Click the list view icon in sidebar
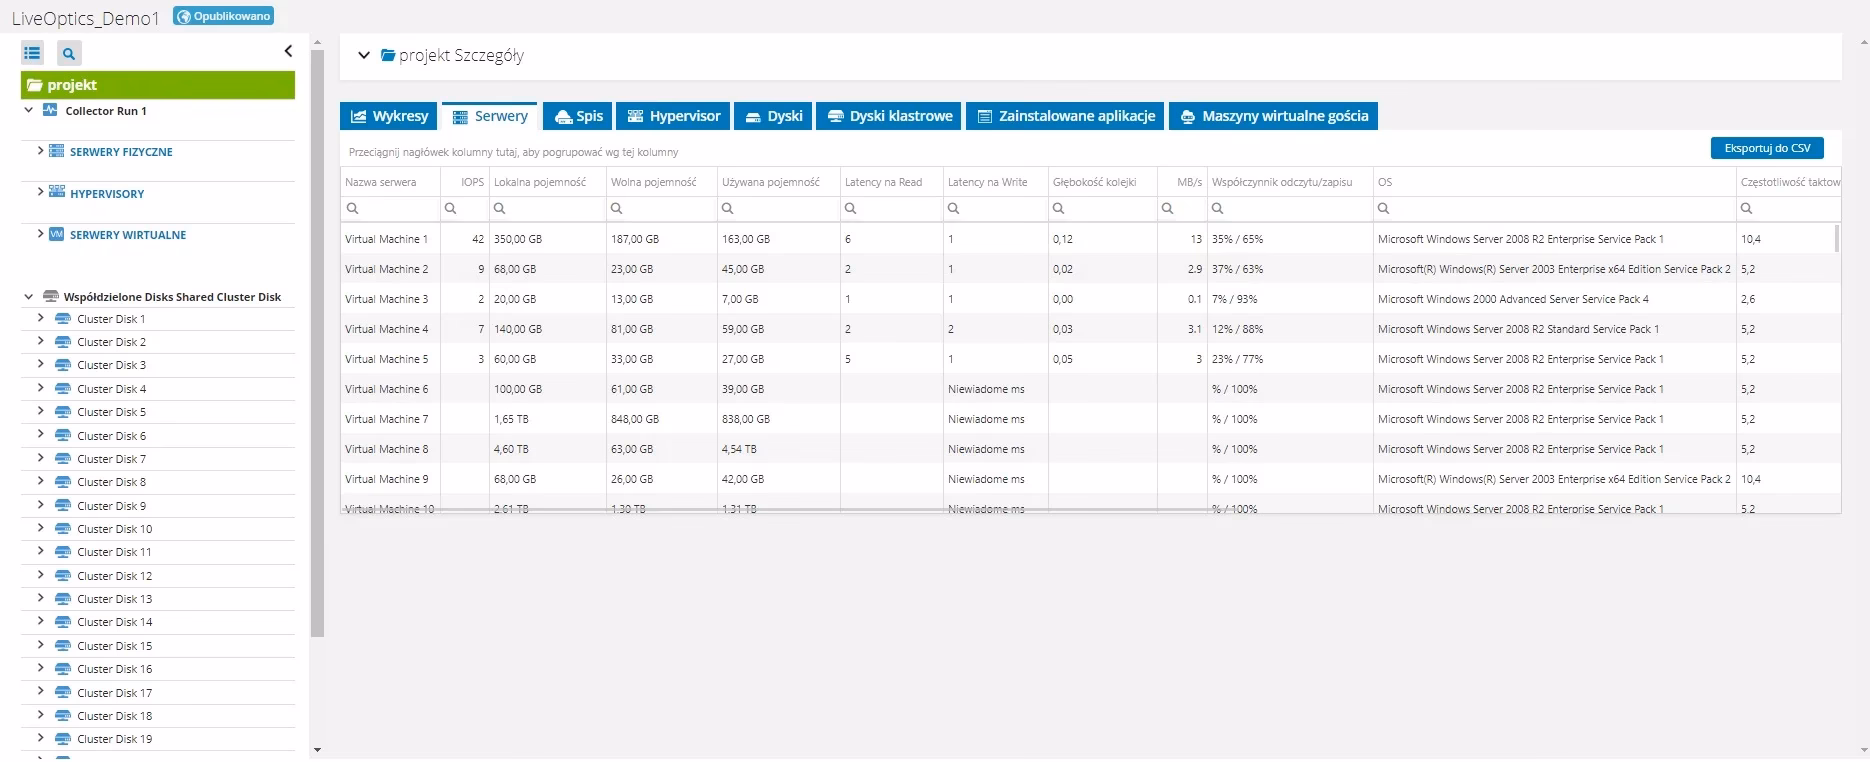 (33, 53)
